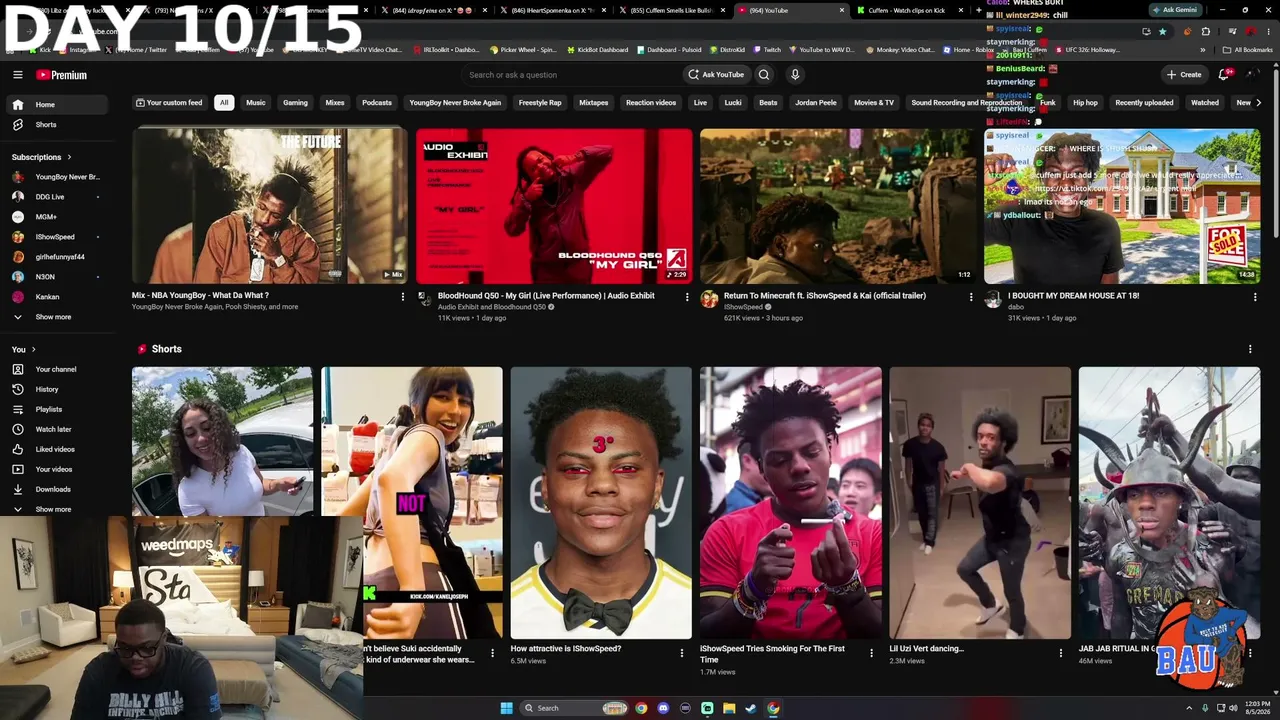Click the Ask YouTube button
The image size is (1280, 720).
[x=716, y=75]
